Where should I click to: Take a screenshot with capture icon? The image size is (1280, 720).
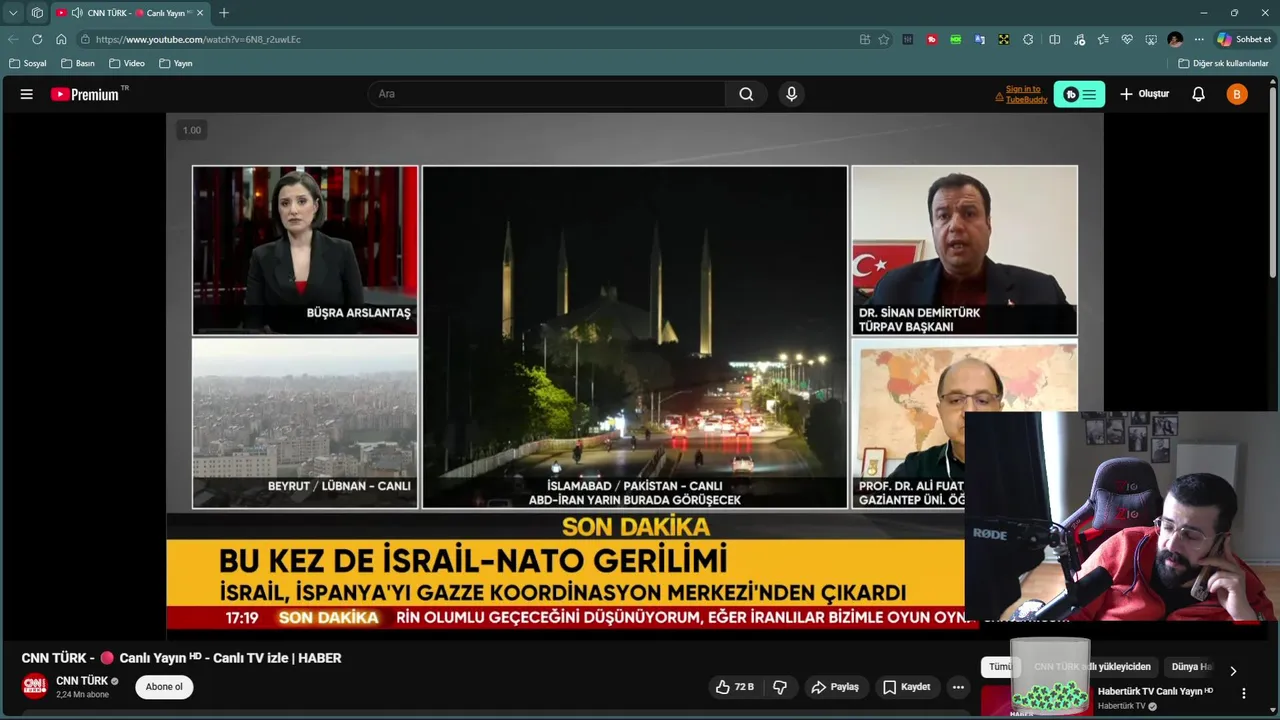coord(1151,39)
